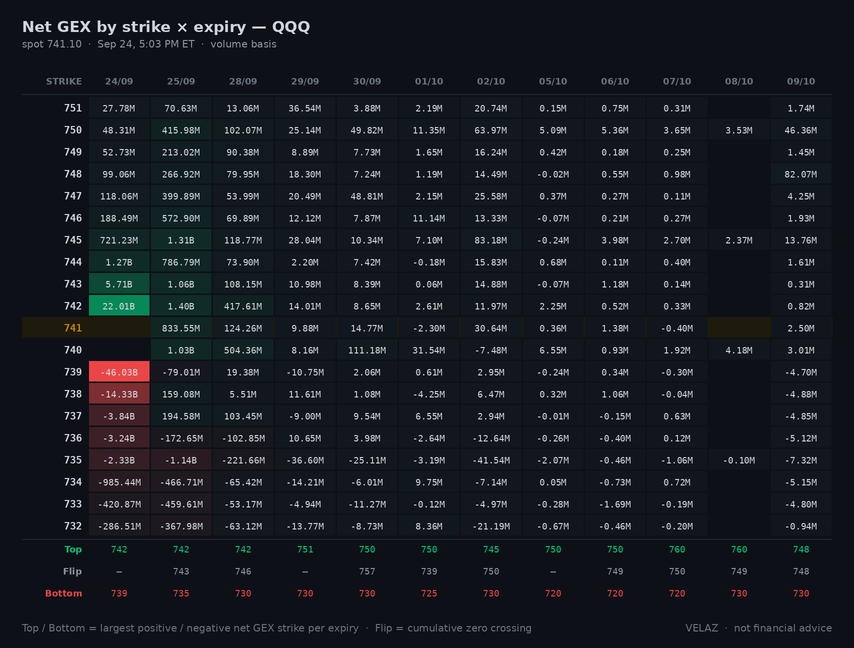The height and width of the screenshot is (648, 854).
Task: Click the STRIKE column header
Action: 64,81
